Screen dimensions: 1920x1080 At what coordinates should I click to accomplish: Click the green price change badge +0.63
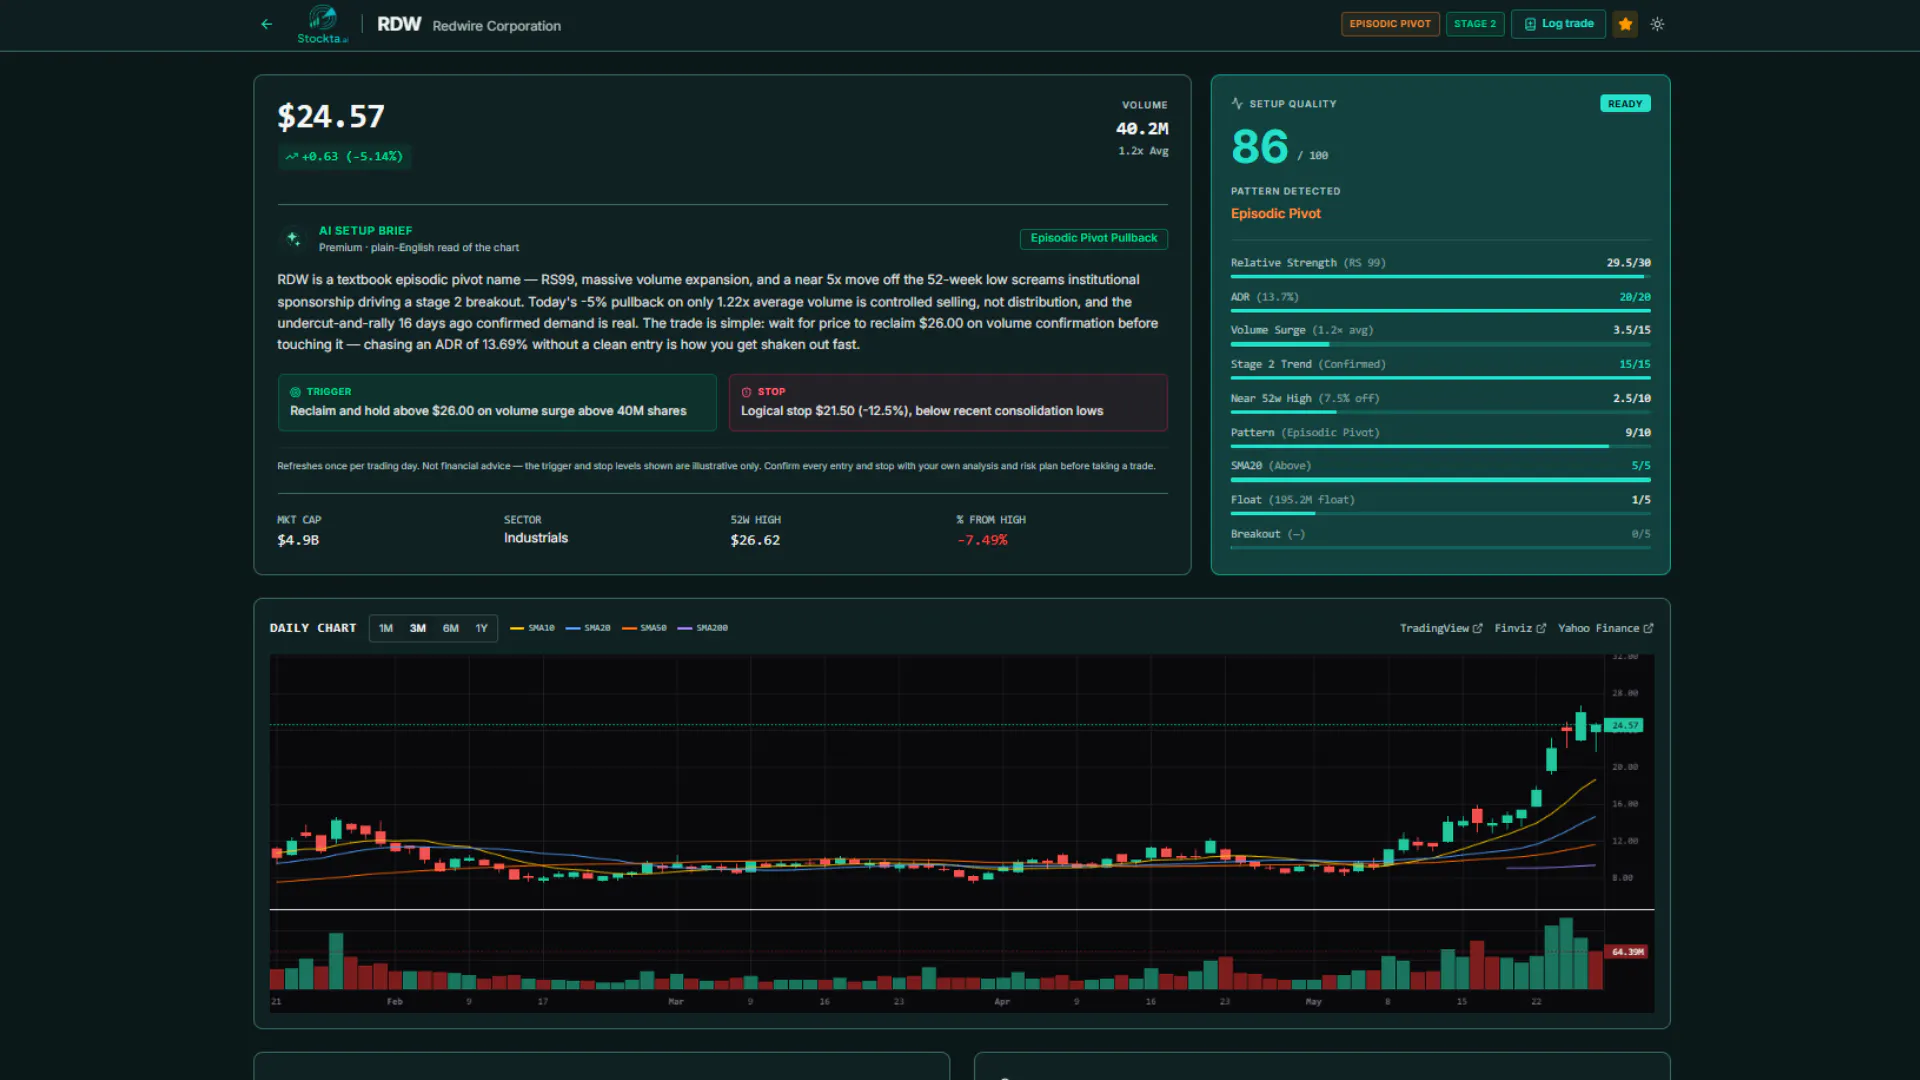coord(344,157)
